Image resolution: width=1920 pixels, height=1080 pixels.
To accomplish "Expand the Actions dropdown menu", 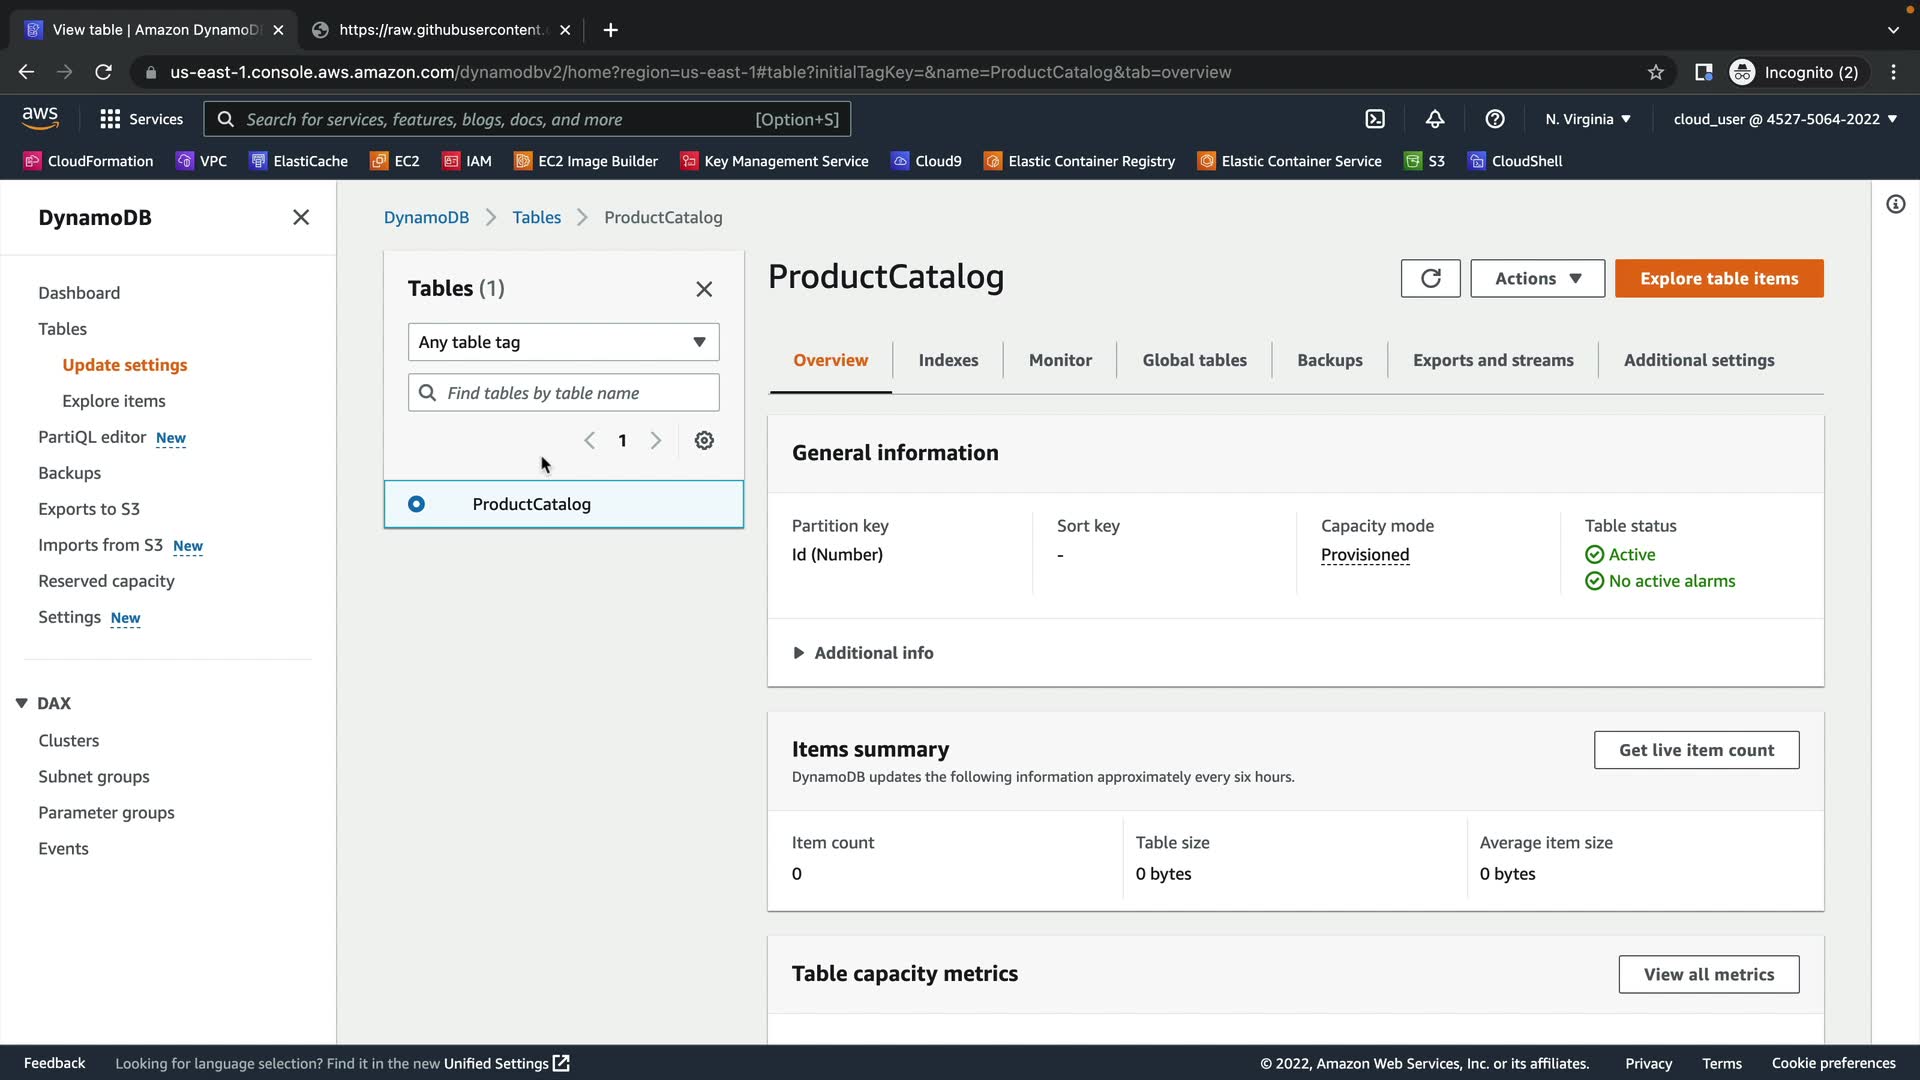I will [x=1537, y=278].
